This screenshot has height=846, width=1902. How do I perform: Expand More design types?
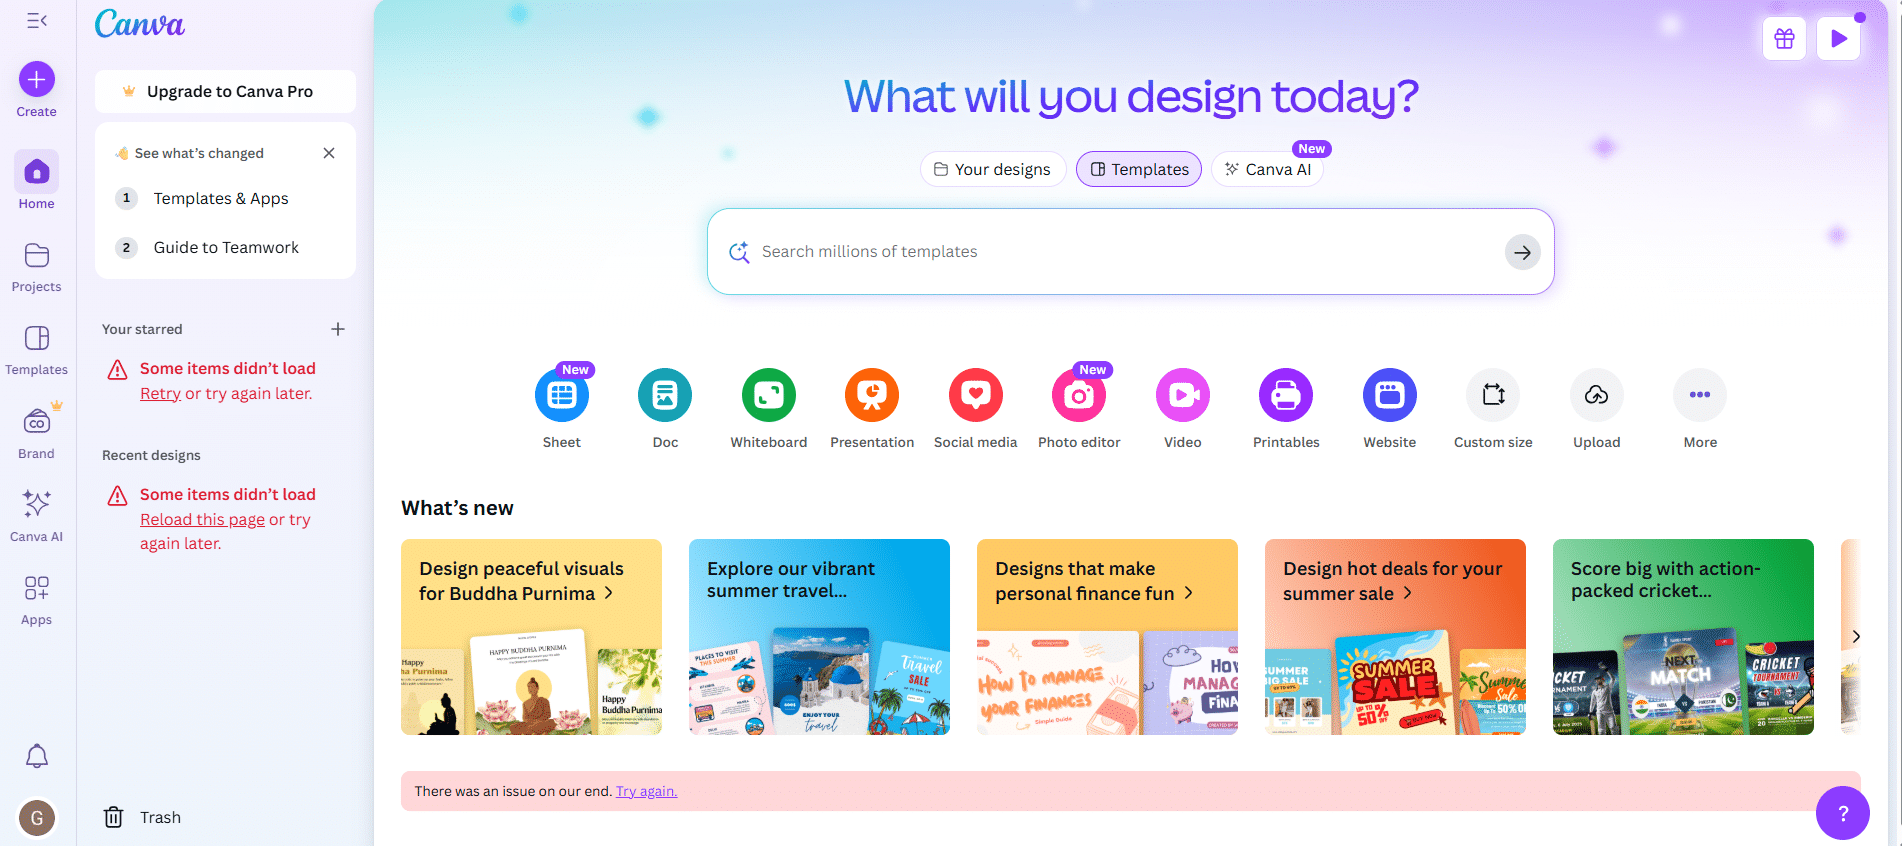pos(1700,395)
